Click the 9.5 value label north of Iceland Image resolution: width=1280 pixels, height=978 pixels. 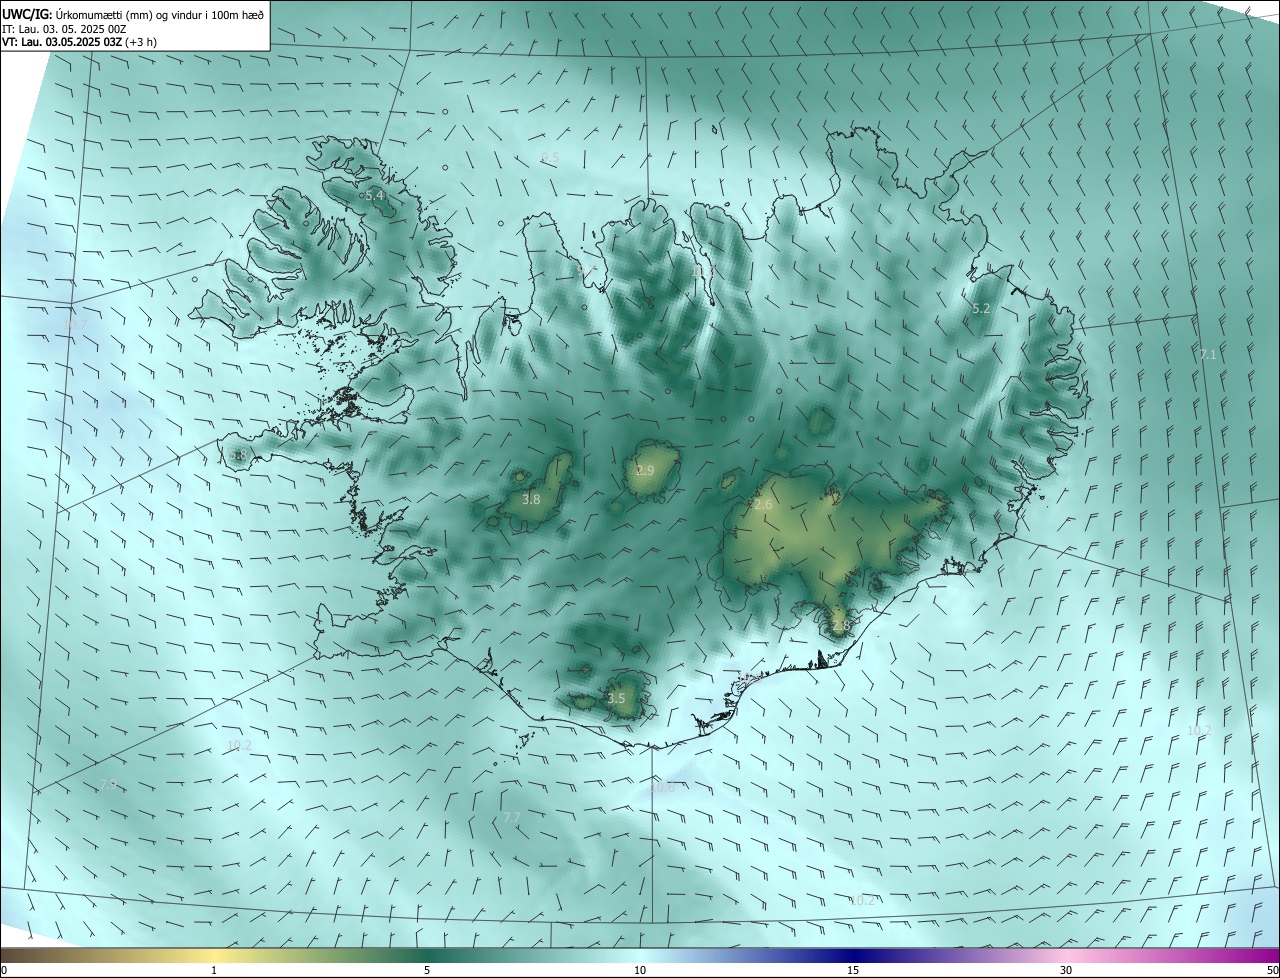550,158
